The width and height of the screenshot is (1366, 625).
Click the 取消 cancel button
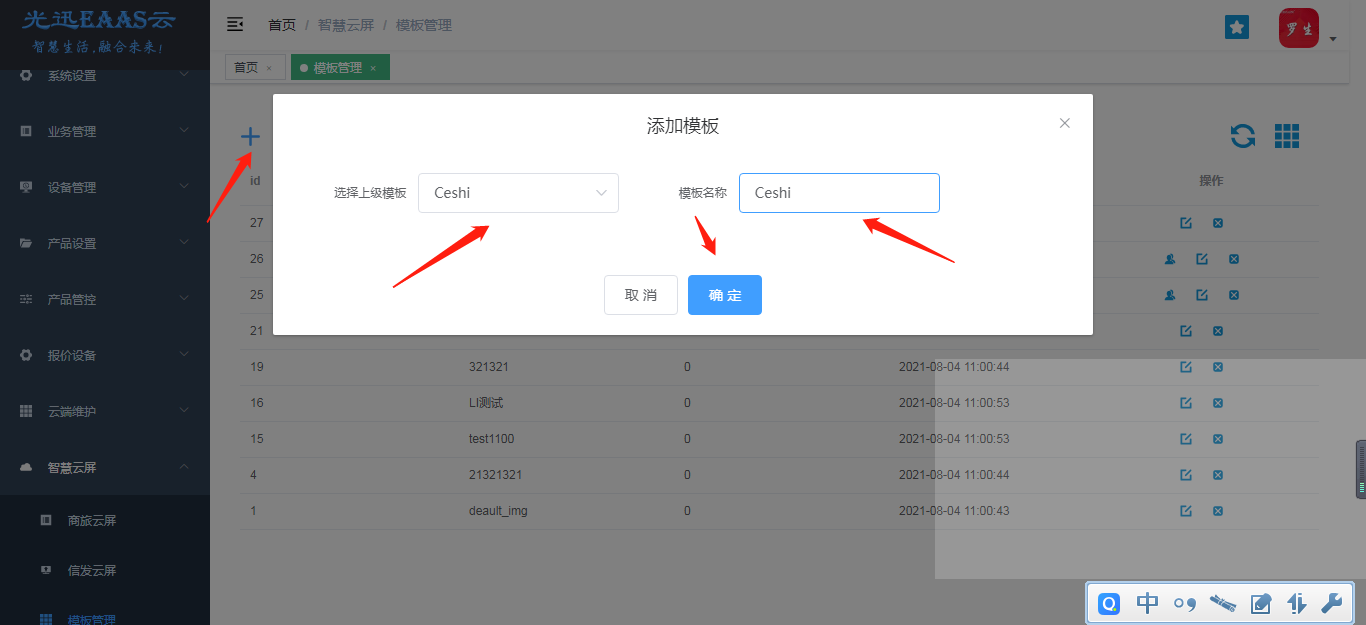(641, 295)
